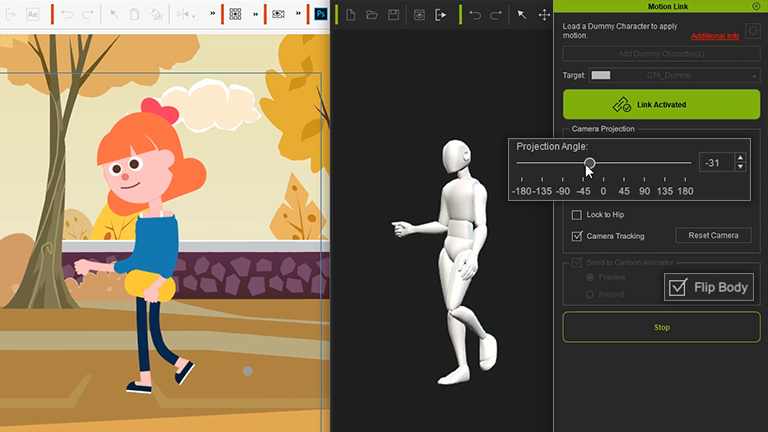Open the Additional Info link
Image resolution: width=768 pixels, height=432 pixels.
coord(715,36)
